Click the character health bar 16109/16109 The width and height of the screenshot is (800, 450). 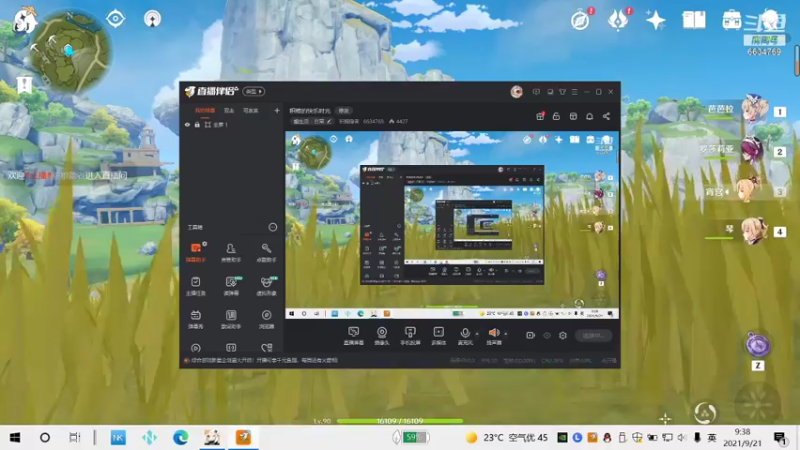point(400,421)
